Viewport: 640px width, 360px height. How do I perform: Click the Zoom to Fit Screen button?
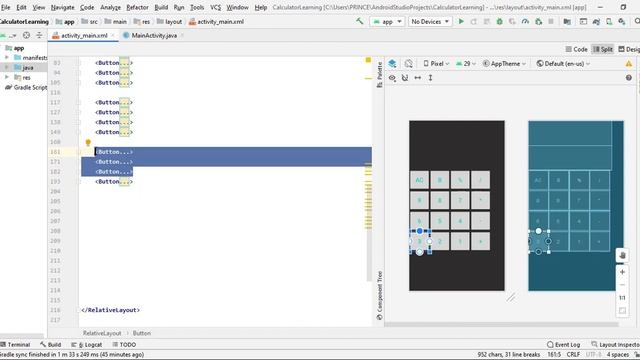click(x=622, y=311)
